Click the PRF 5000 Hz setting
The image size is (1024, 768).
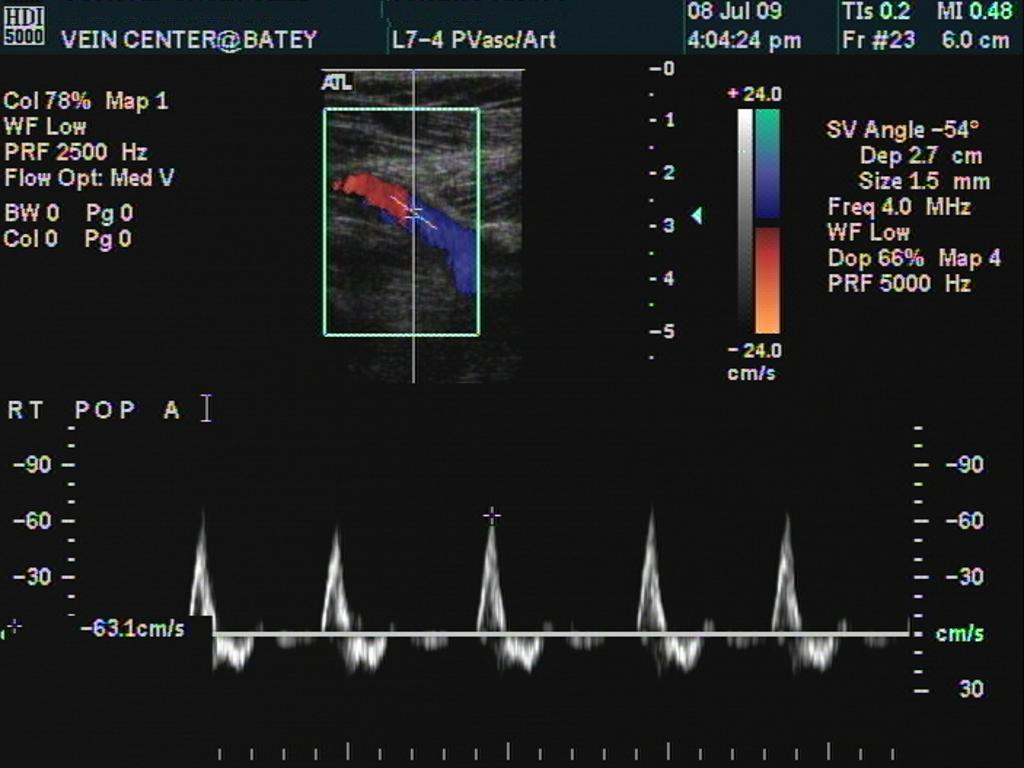click(x=899, y=283)
